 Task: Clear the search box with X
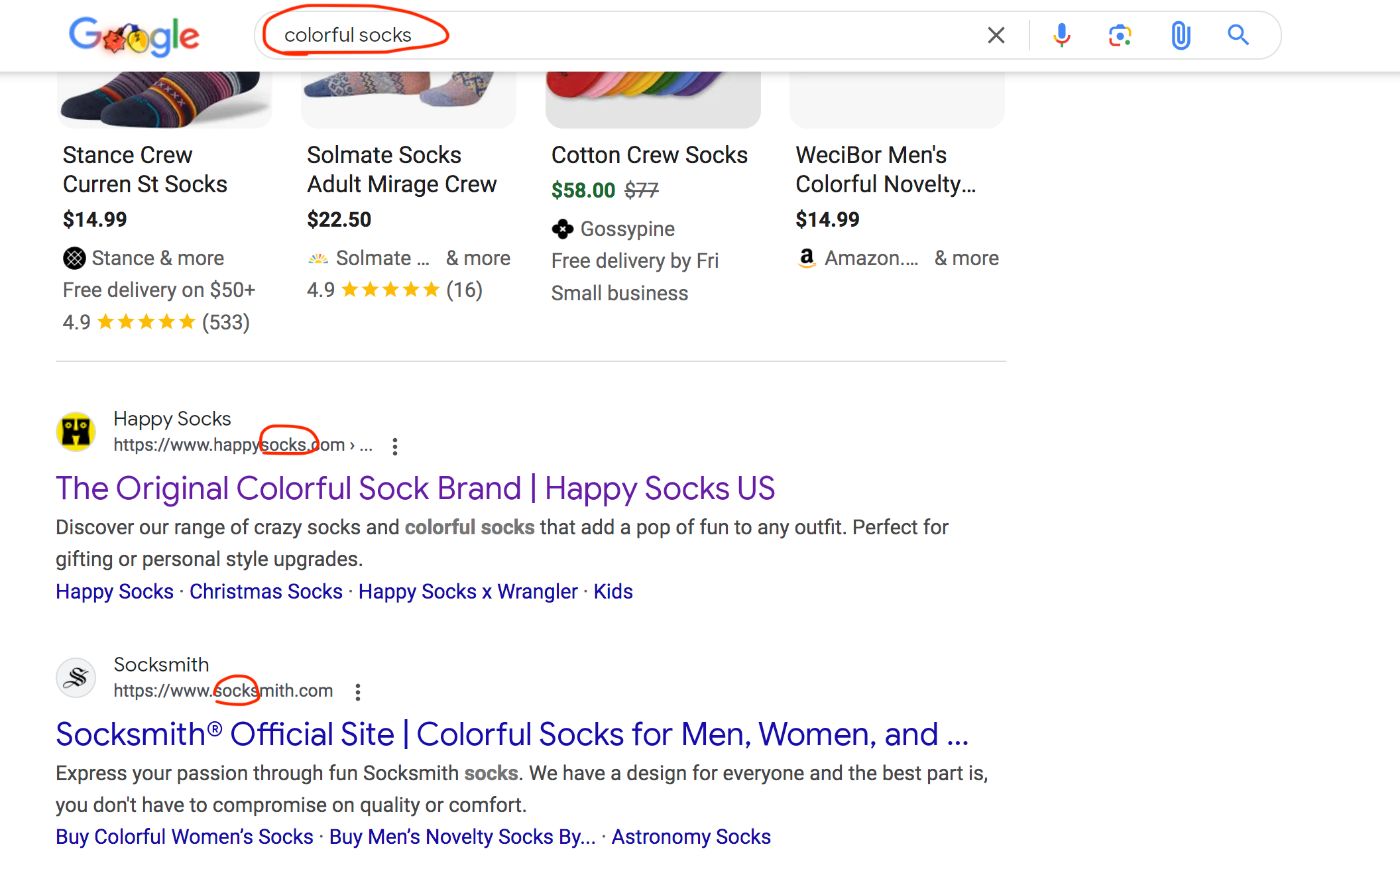coord(996,36)
